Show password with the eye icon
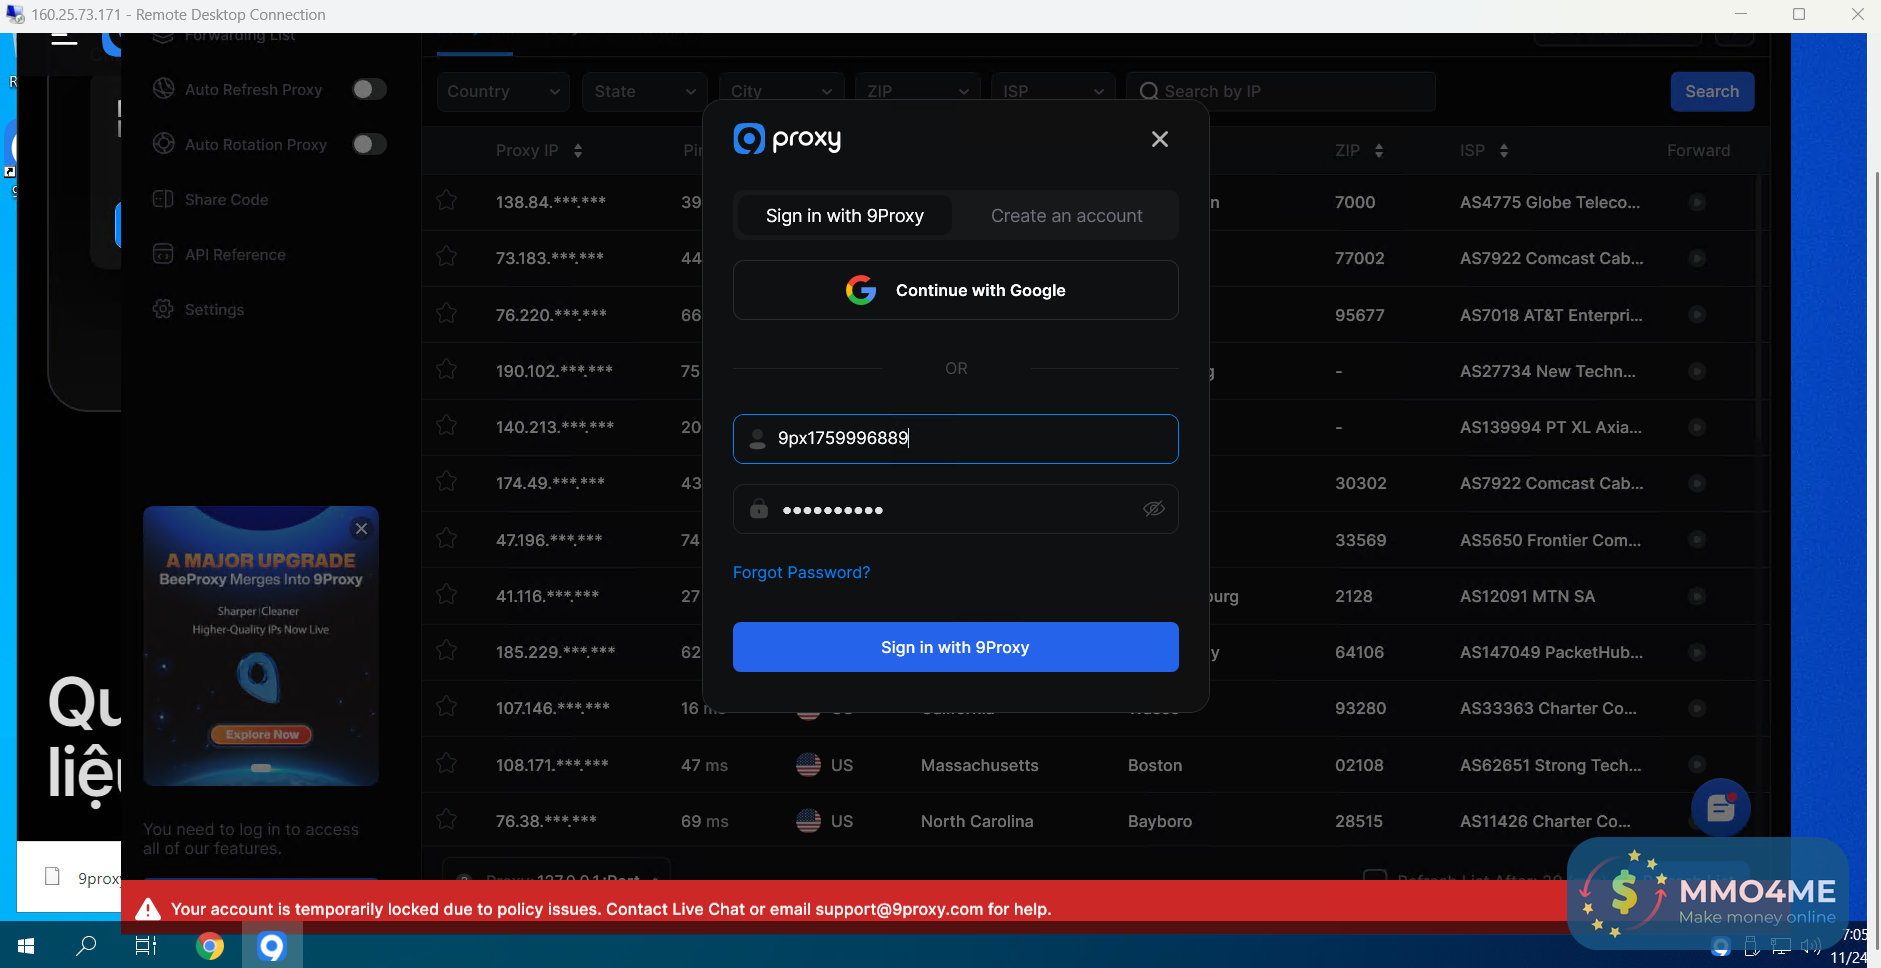Viewport: 1881px width, 968px height. coord(1153,509)
